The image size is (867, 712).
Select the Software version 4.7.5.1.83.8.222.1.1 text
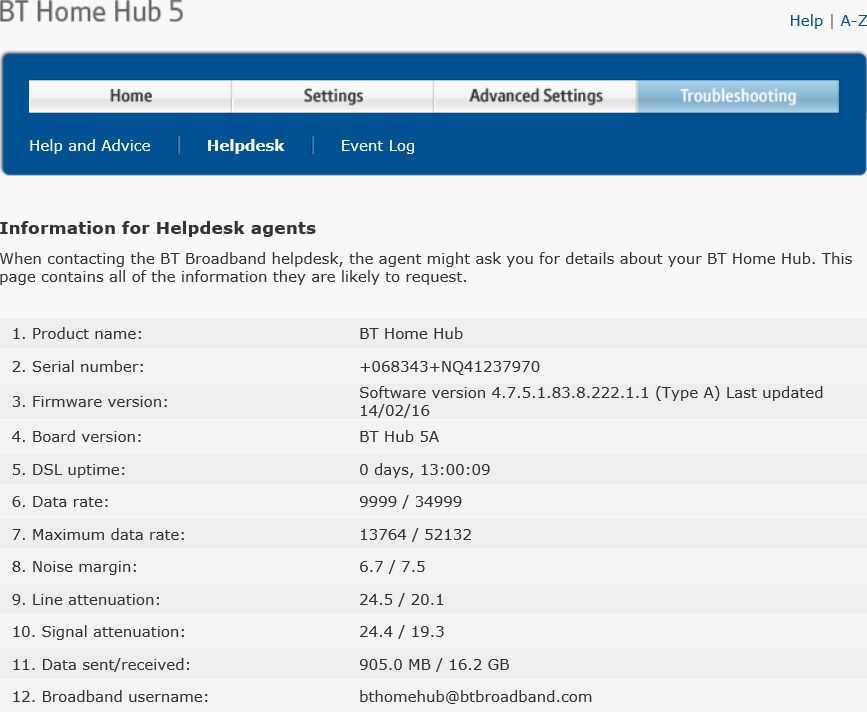point(504,393)
